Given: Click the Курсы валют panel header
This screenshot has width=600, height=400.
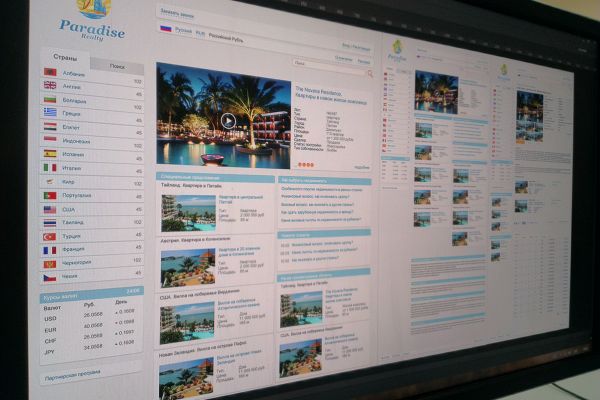Looking at the screenshot, I should pos(92,294).
